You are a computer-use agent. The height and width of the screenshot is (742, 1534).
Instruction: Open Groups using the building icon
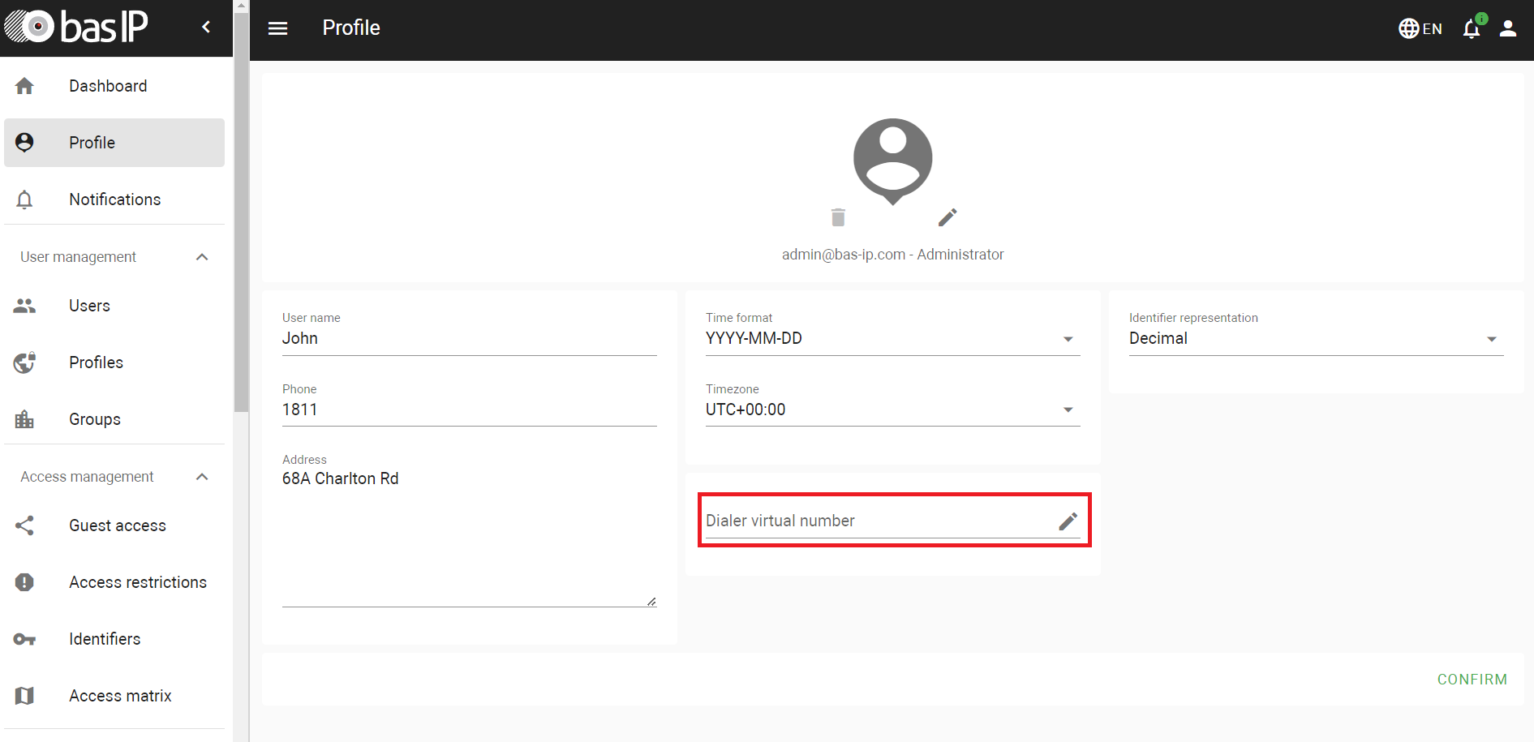pos(24,418)
